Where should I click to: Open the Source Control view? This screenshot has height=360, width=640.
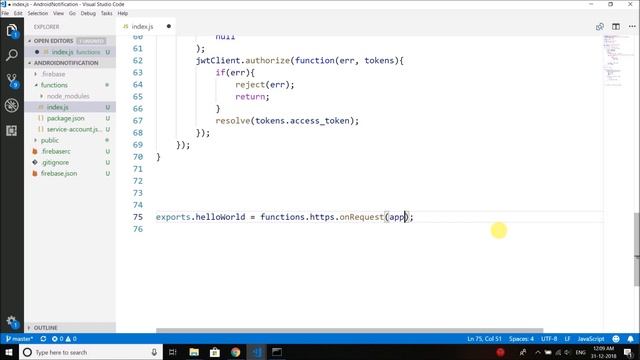12,80
